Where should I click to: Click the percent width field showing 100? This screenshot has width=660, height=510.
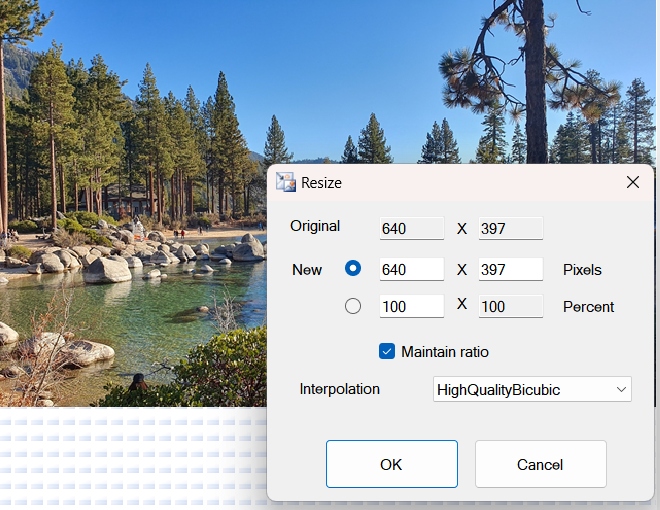click(412, 306)
